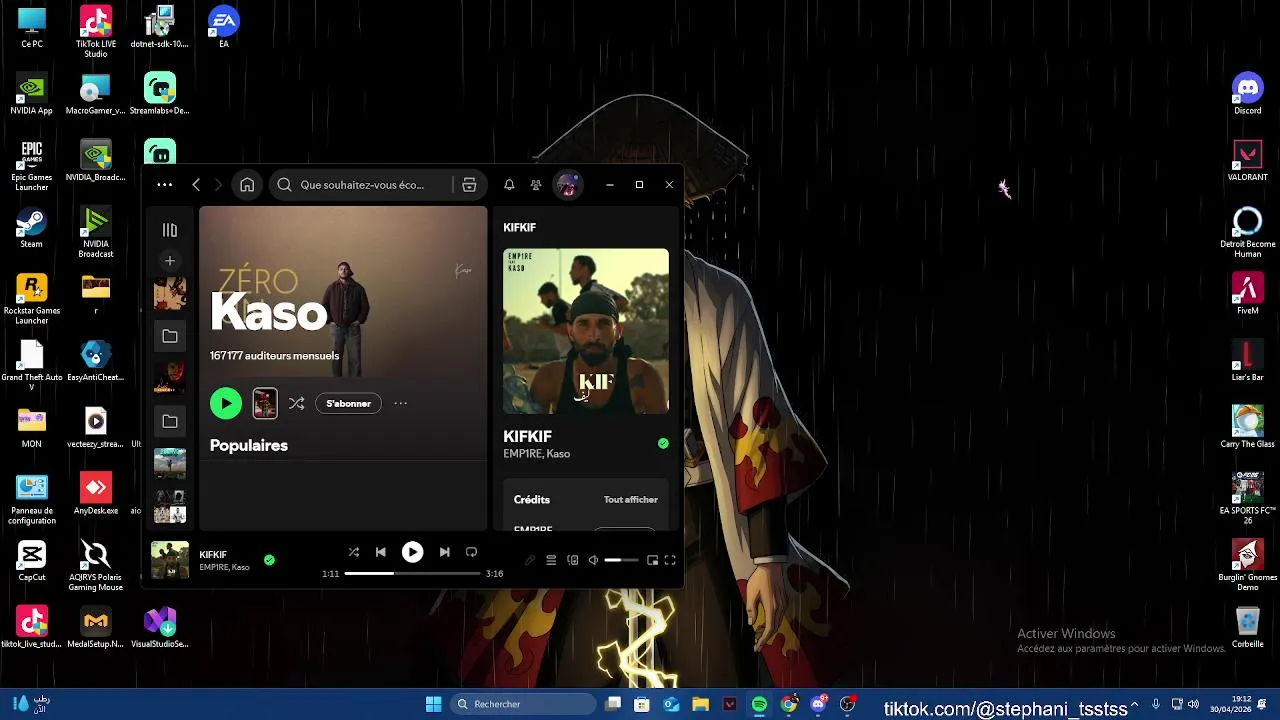Select the Rockstar Games Launcher icon

coord(31,299)
